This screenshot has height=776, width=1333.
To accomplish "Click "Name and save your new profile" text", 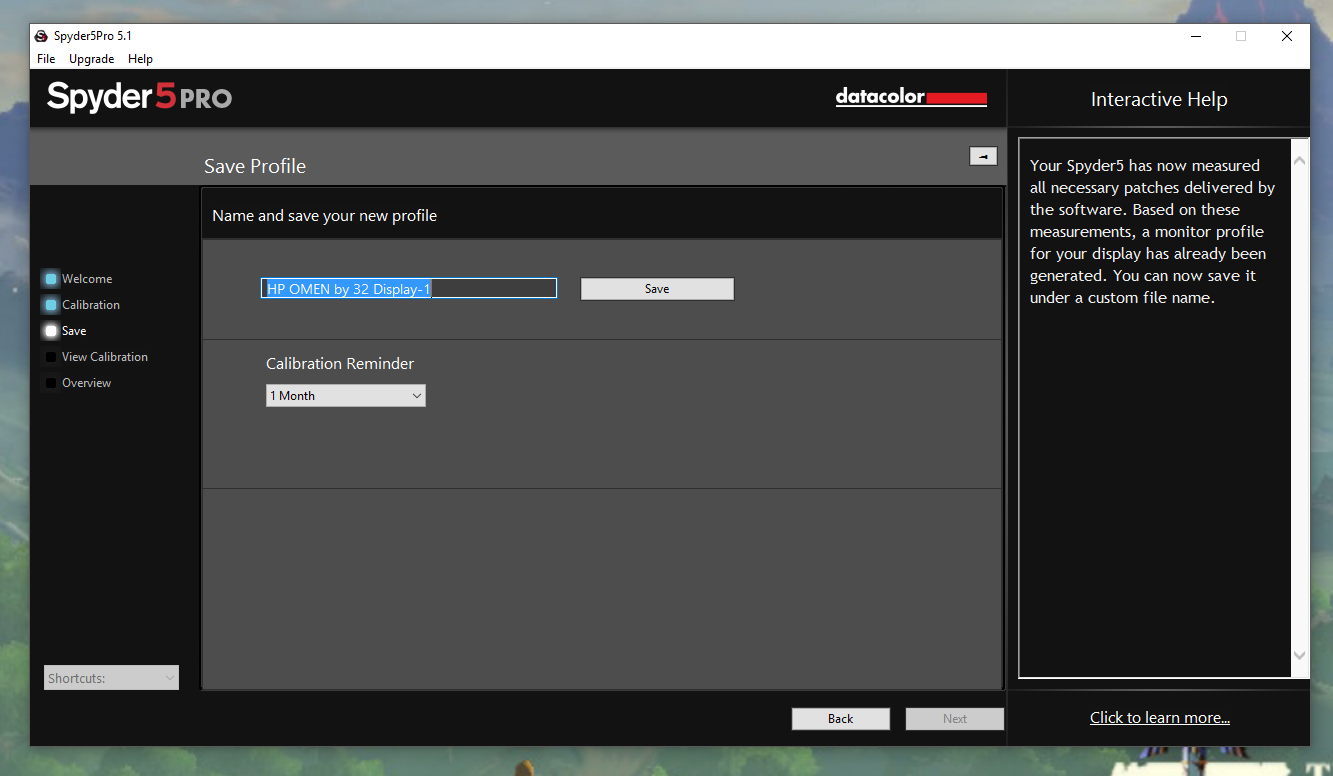I will point(325,215).
